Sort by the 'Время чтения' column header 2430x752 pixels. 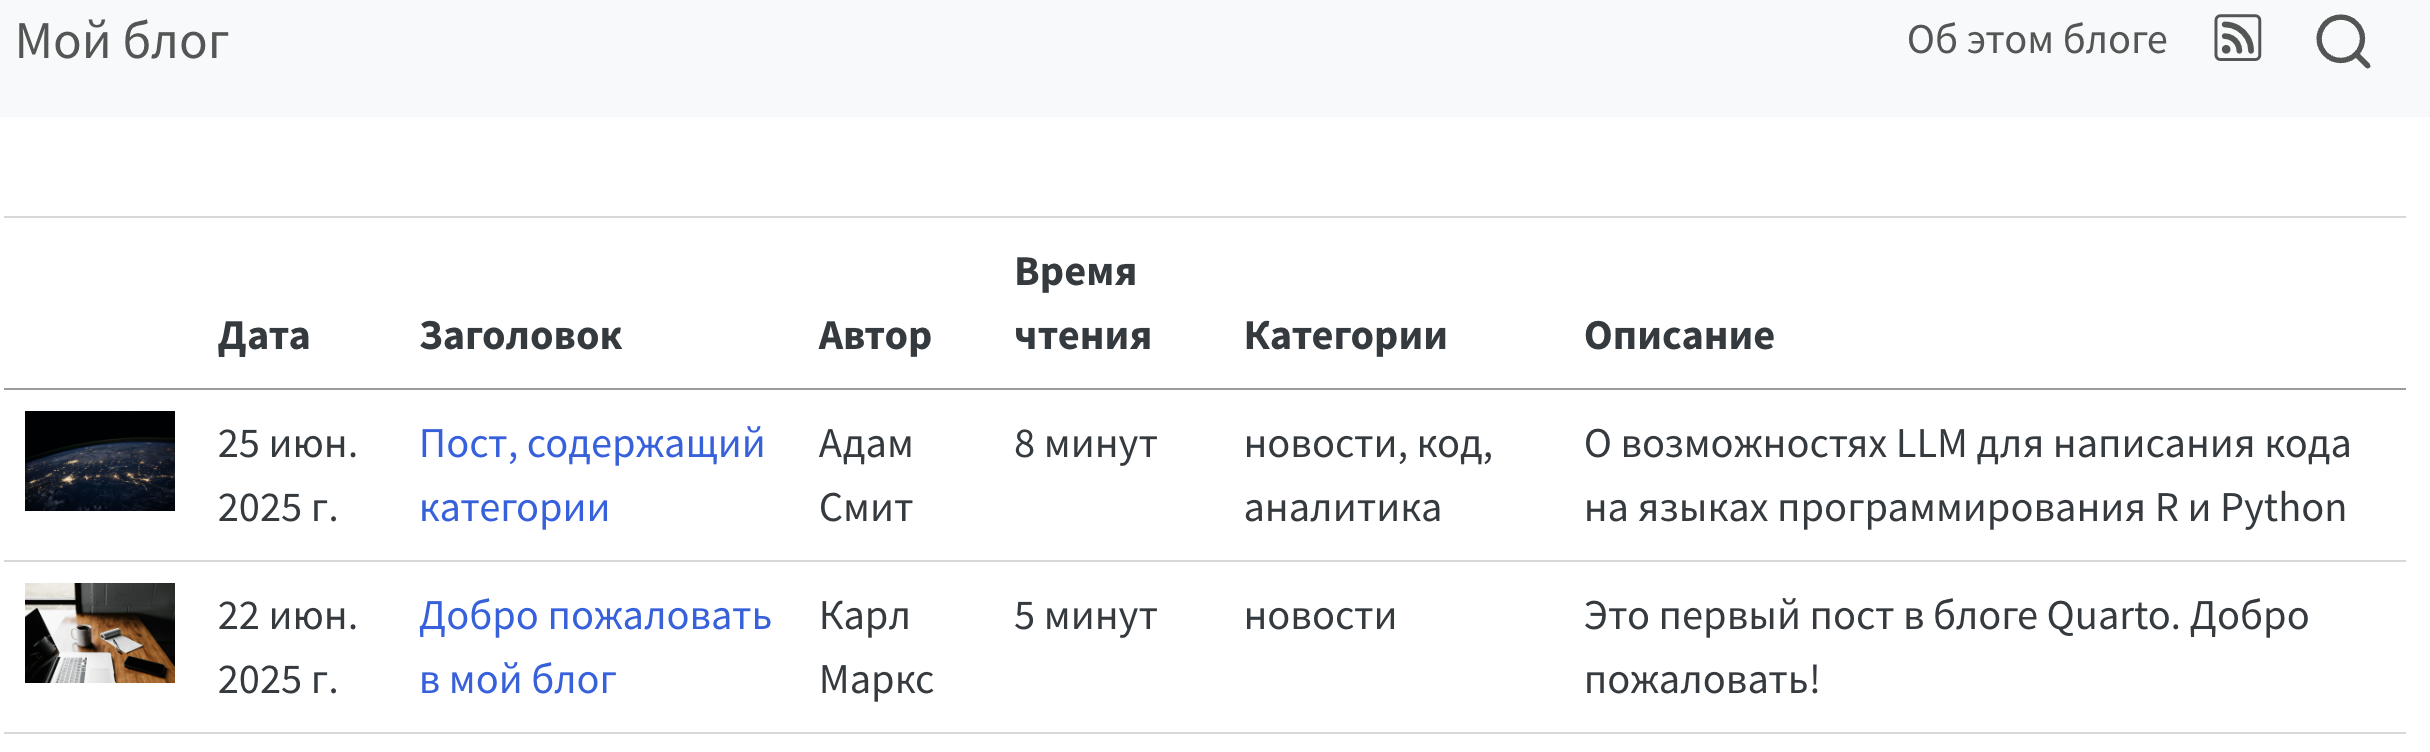1082,304
